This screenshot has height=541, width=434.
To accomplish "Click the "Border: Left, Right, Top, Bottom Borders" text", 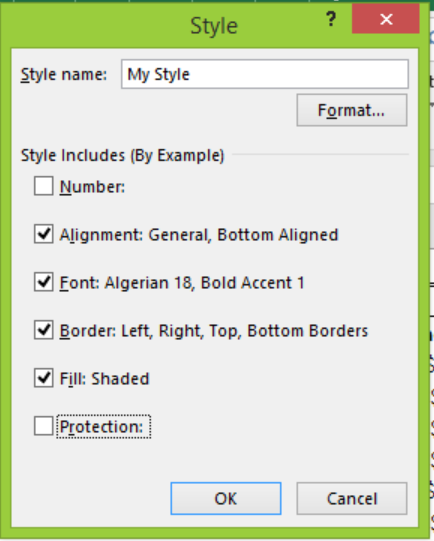I will [214, 331].
